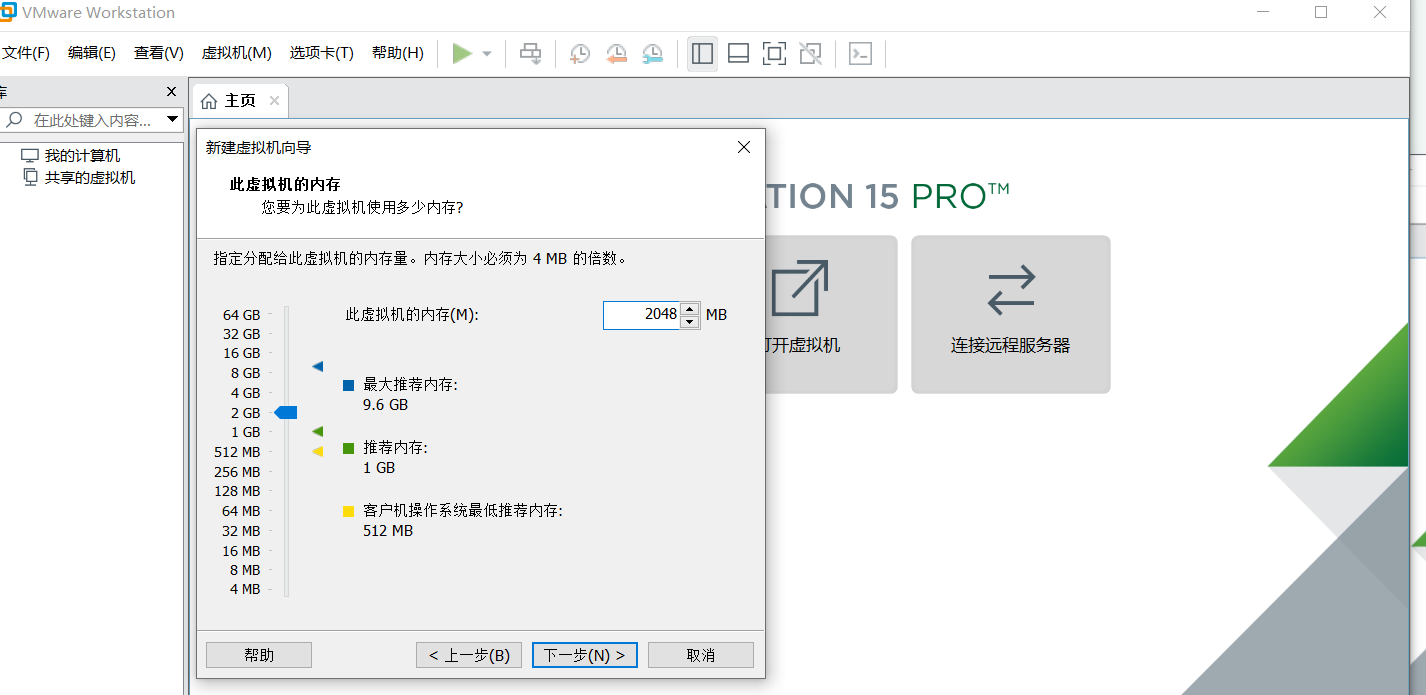Increase memory with the up stepper arrow
This screenshot has height=695, width=1426.
(690, 308)
